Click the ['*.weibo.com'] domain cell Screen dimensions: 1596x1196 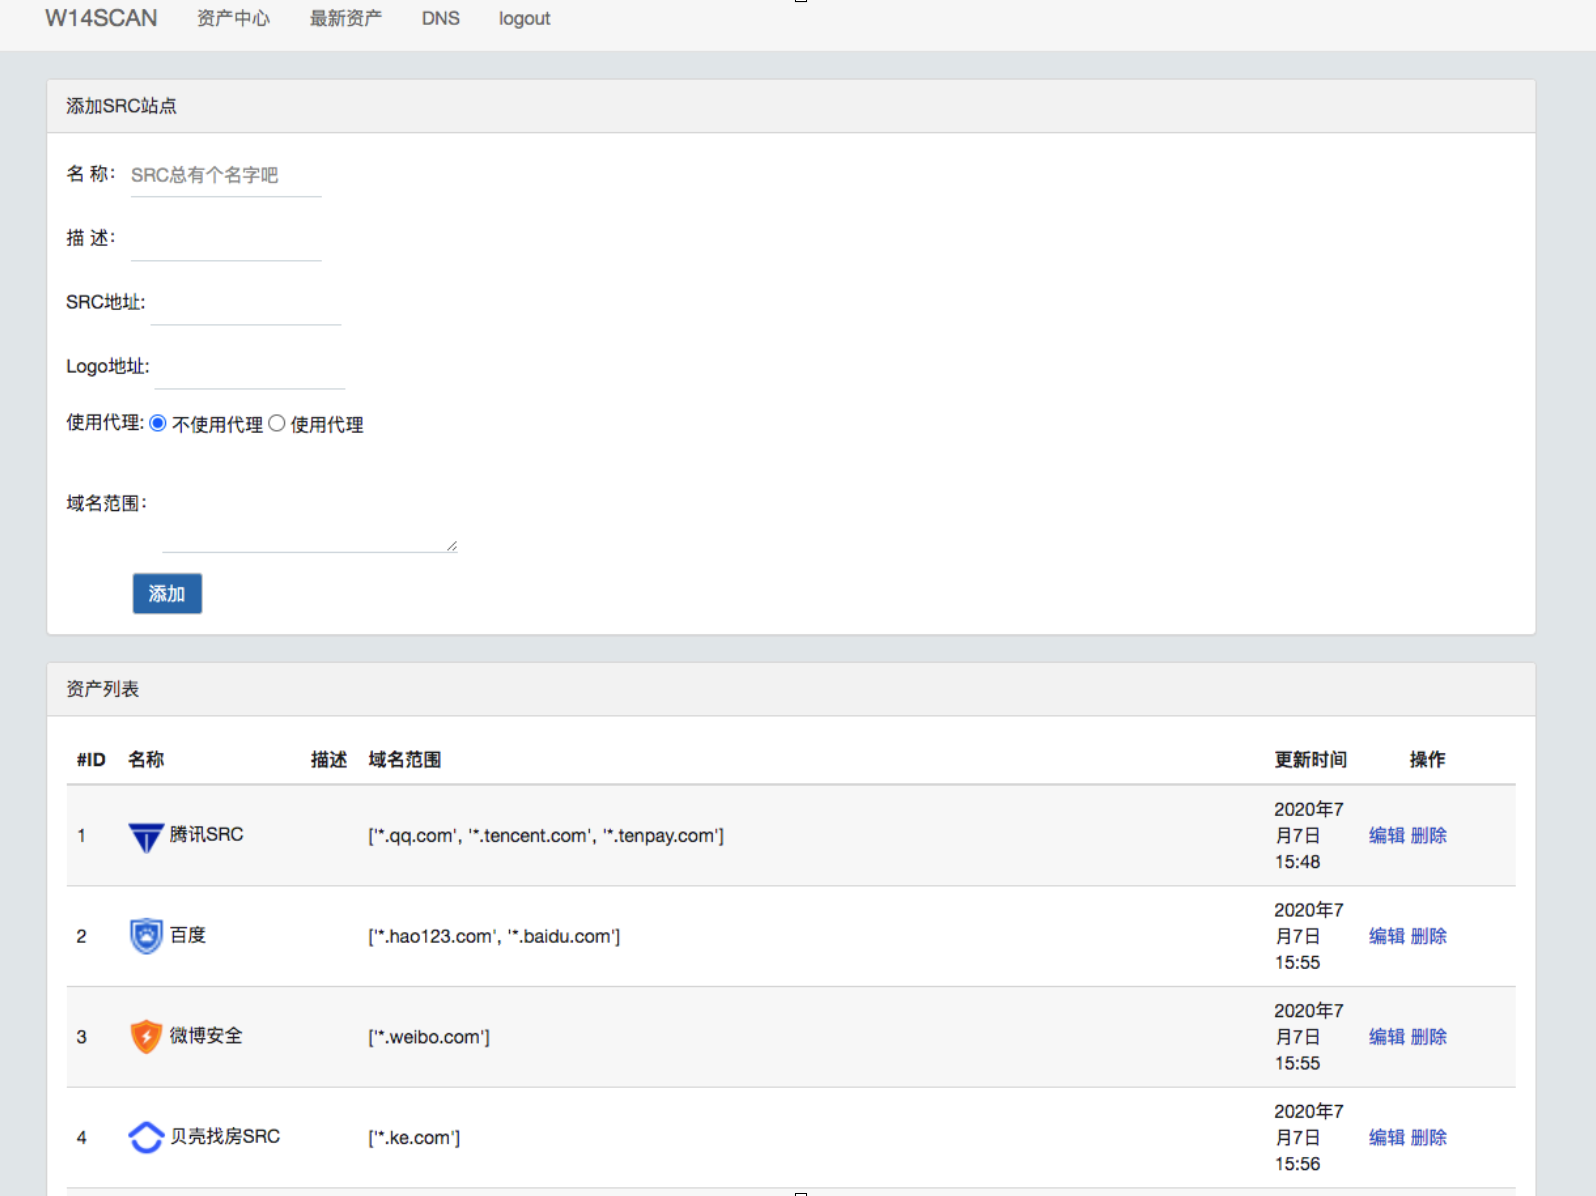click(429, 1038)
